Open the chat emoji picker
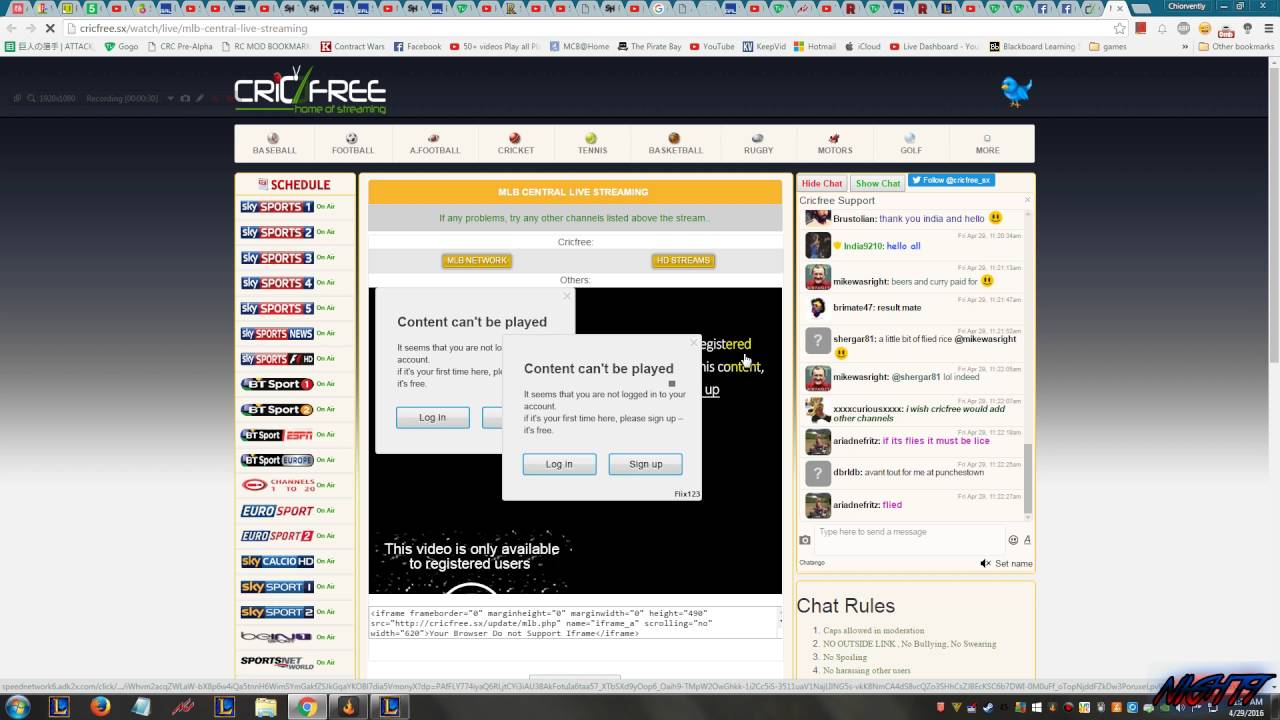The image size is (1280, 720). pos(1013,540)
